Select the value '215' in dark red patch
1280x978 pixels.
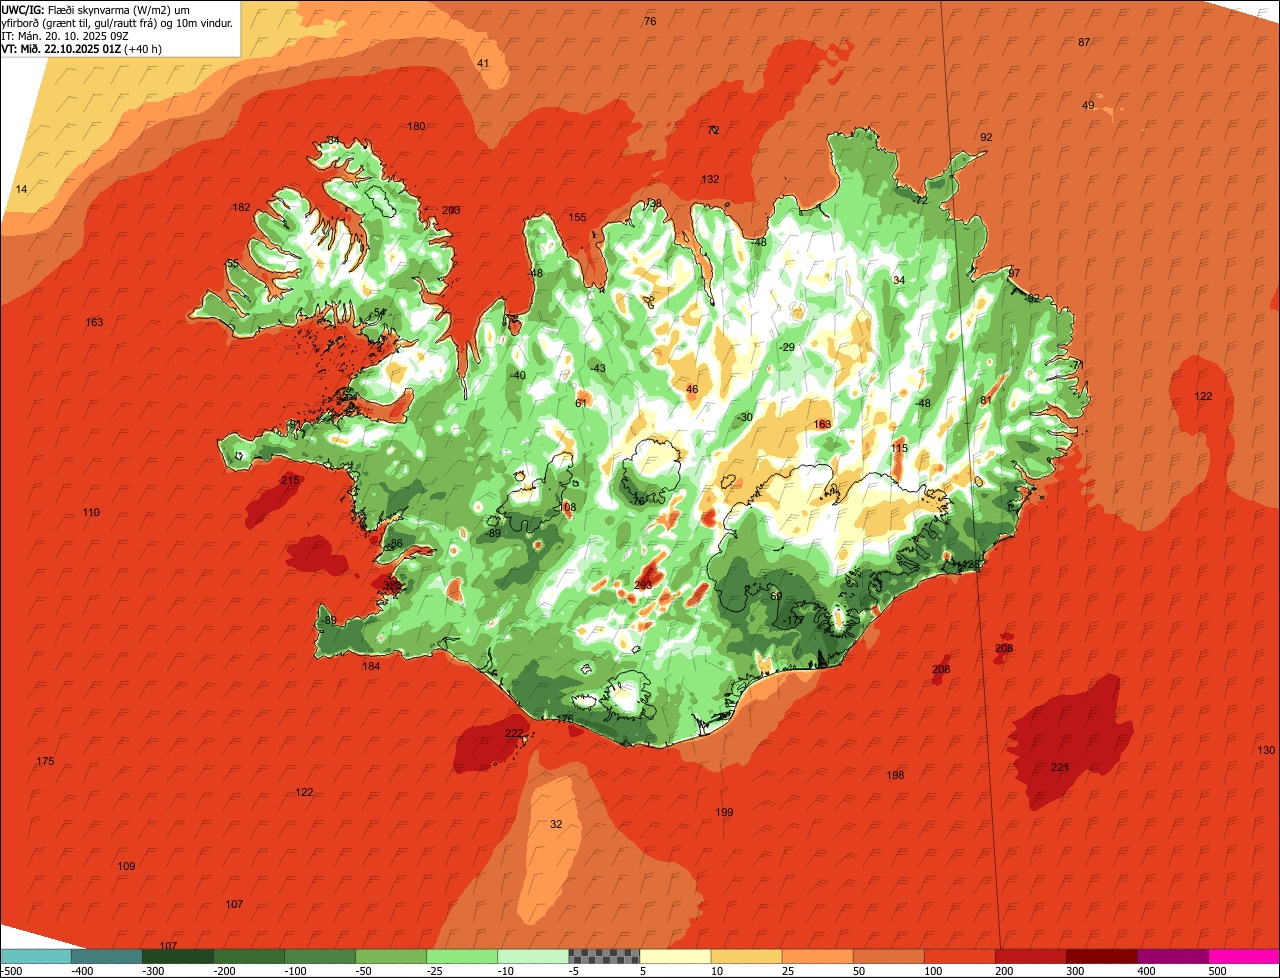tap(290, 481)
